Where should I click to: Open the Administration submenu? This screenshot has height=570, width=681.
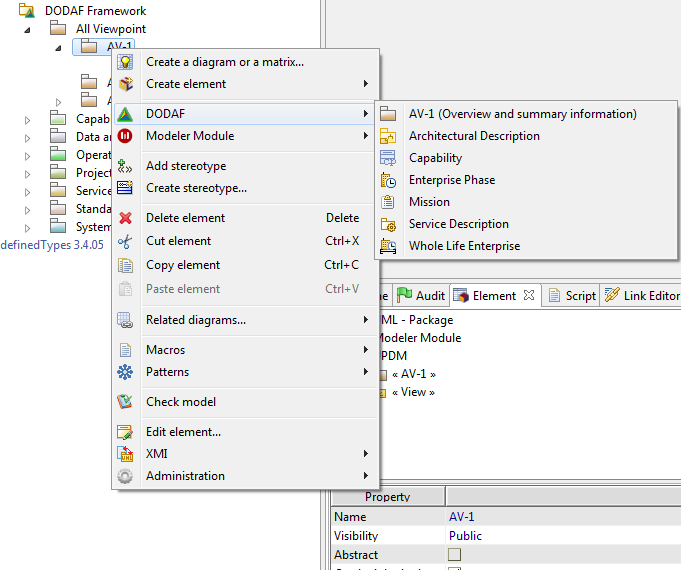(x=245, y=476)
